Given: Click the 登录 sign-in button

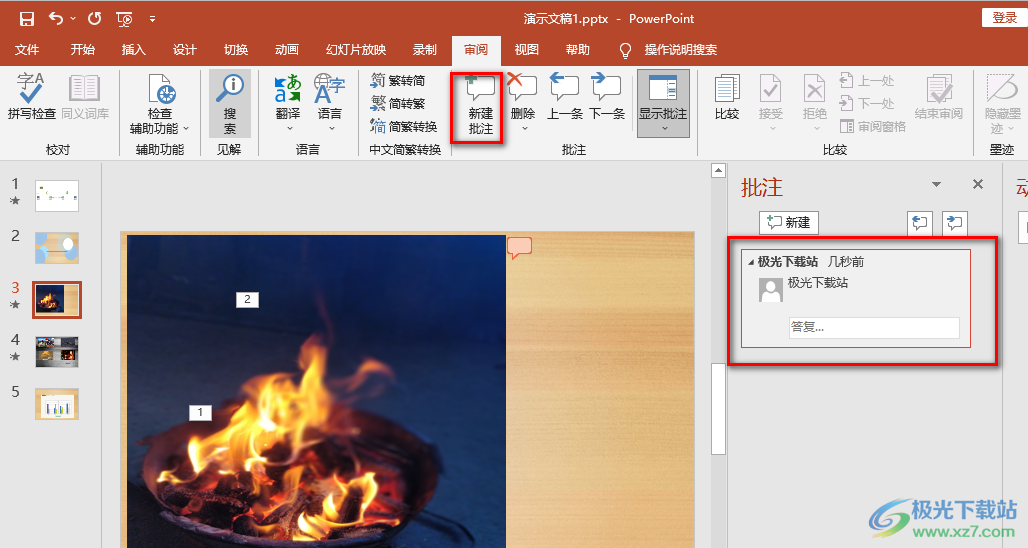Looking at the screenshot, I should pos(1004,18).
